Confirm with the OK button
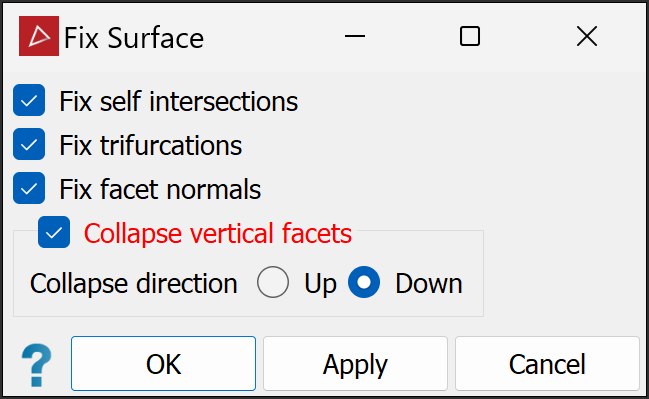 tap(163, 363)
